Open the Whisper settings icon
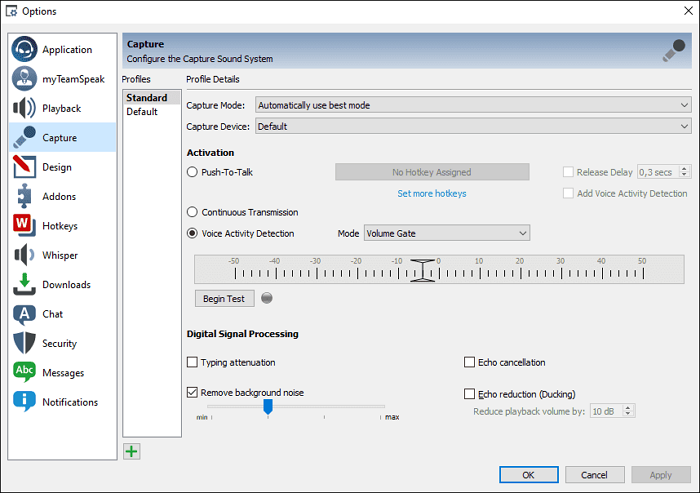Image resolution: width=700 pixels, height=493 pixels. coord(25,255)
